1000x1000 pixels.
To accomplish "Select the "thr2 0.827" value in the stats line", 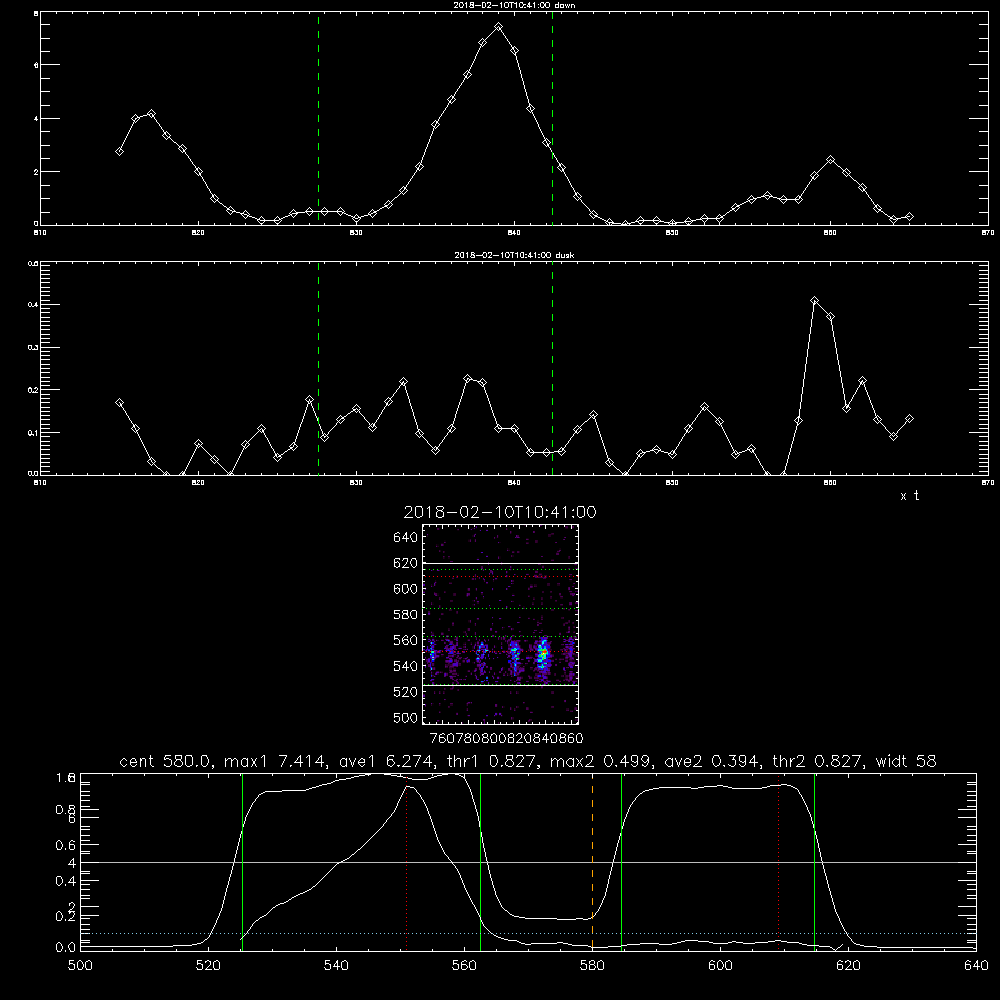I will (x=818, y=761).
